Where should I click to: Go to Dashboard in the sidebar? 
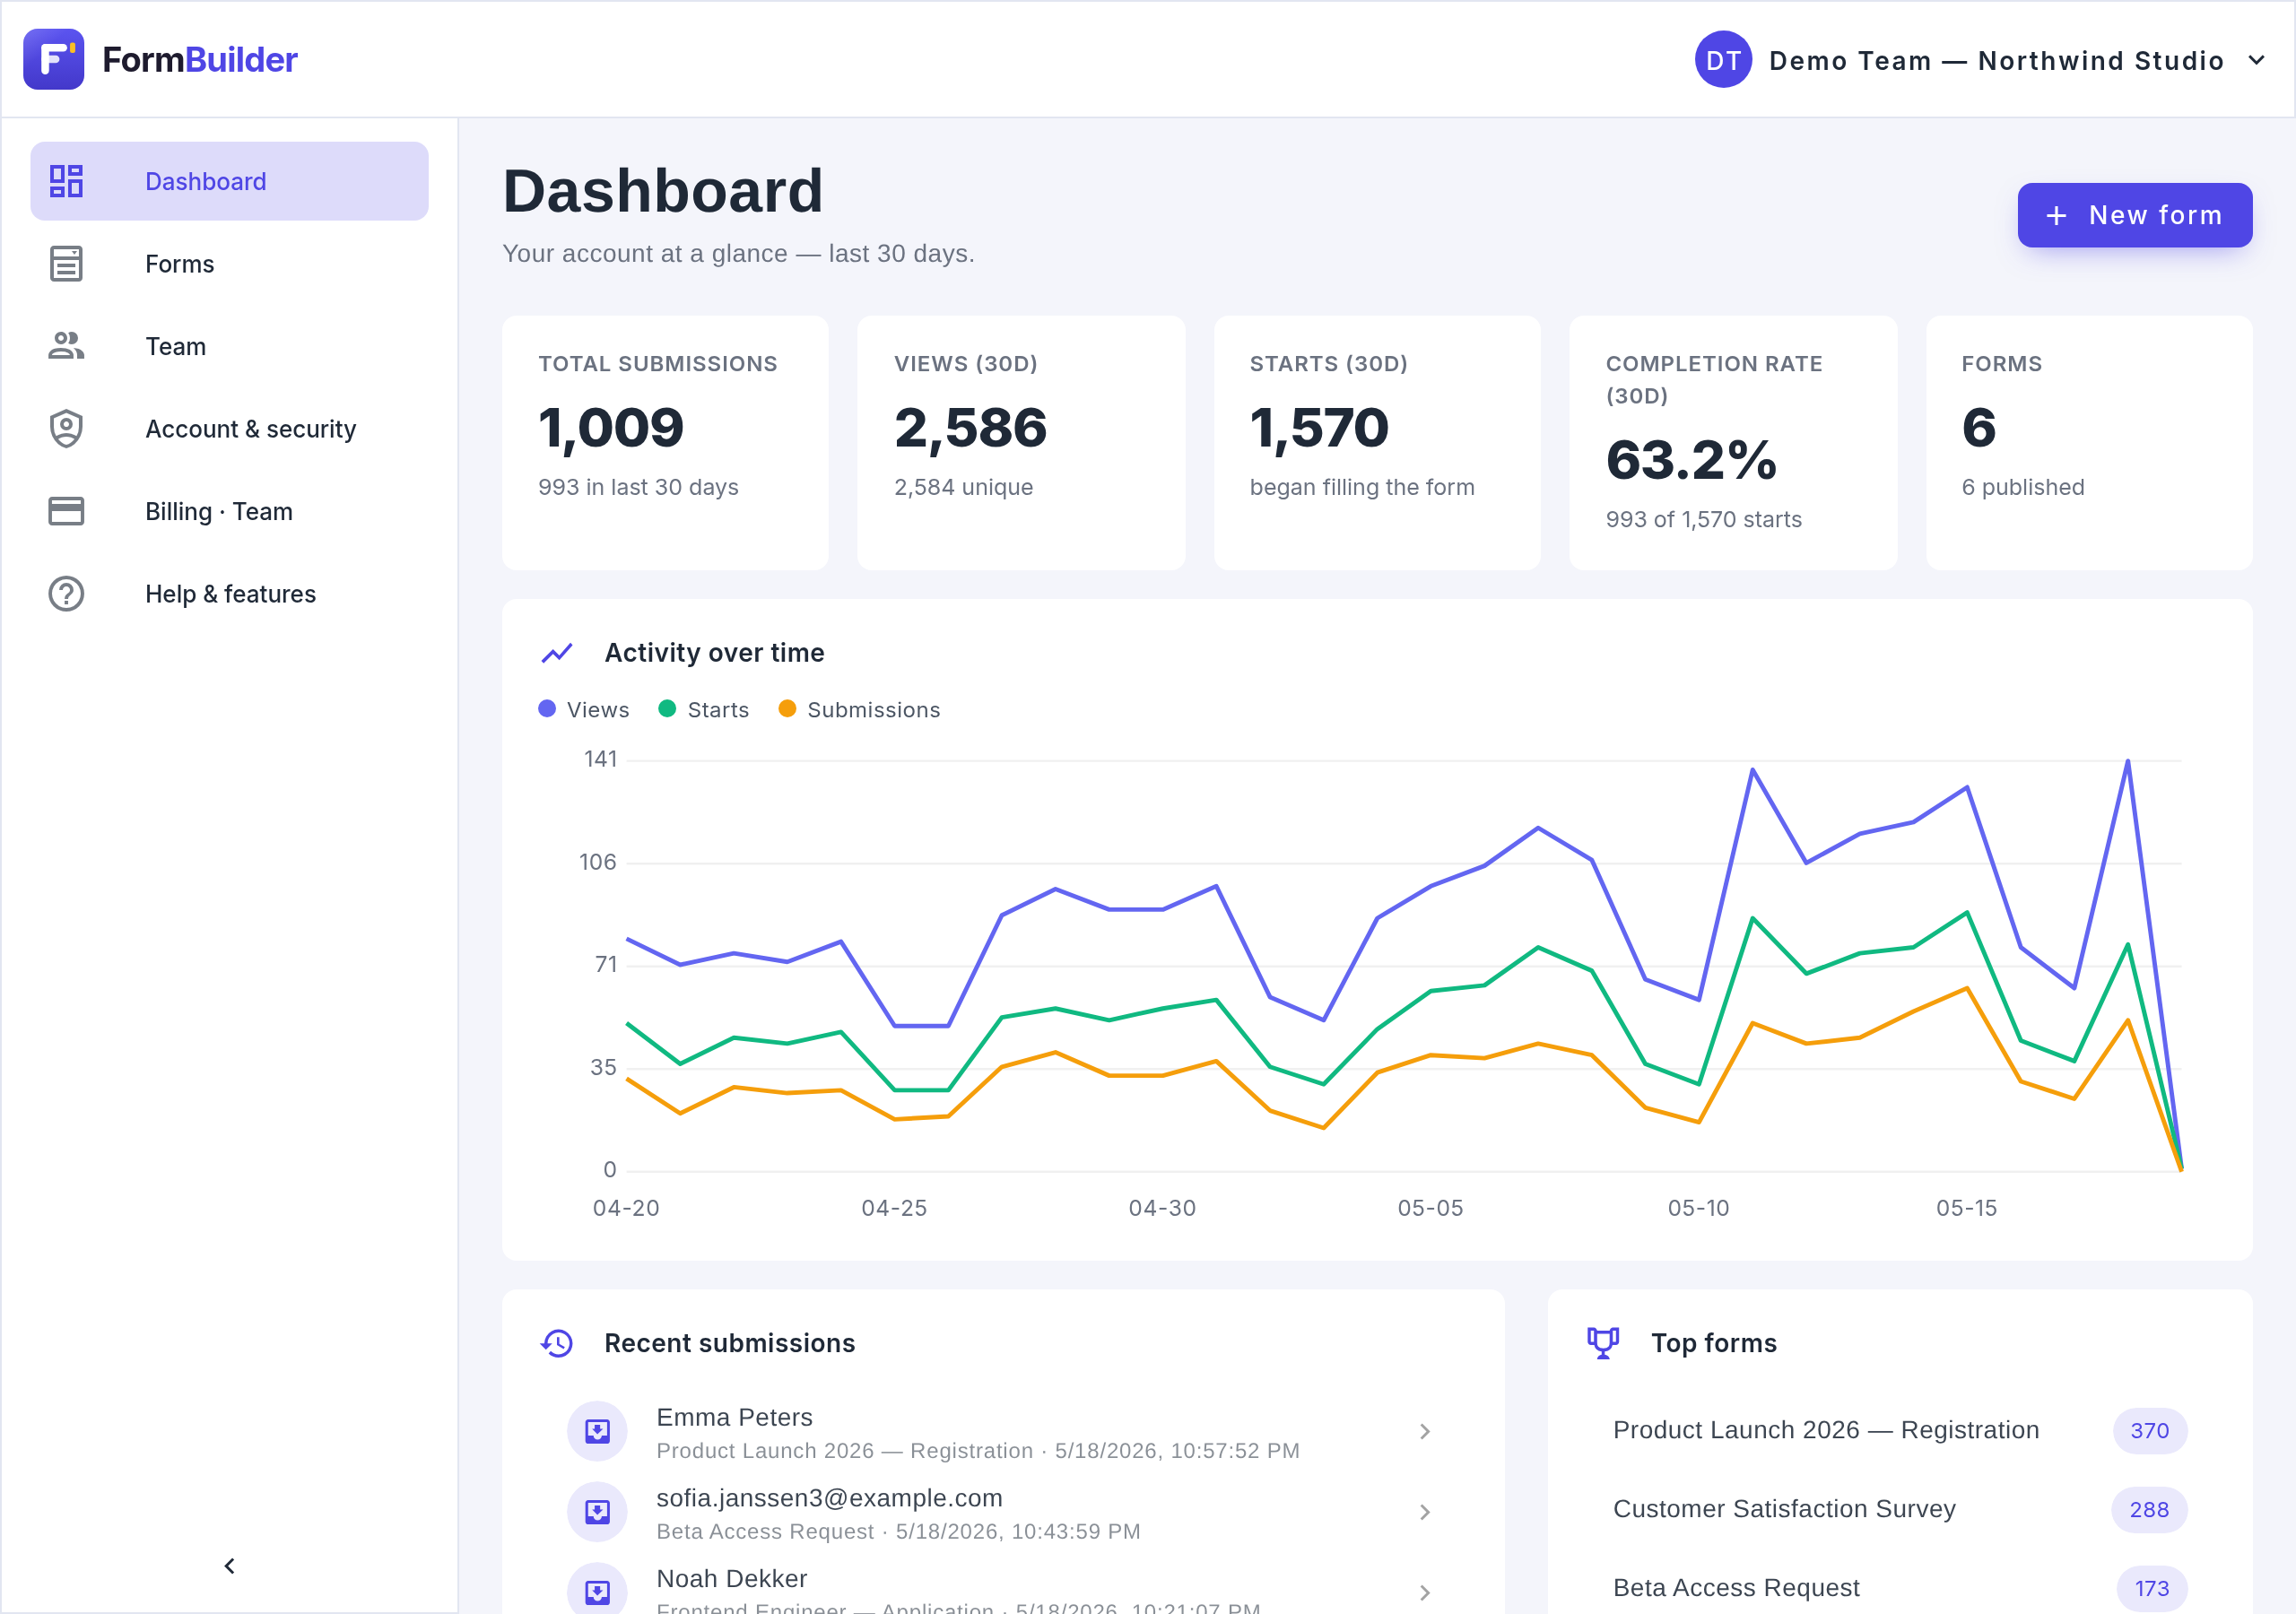229,181
